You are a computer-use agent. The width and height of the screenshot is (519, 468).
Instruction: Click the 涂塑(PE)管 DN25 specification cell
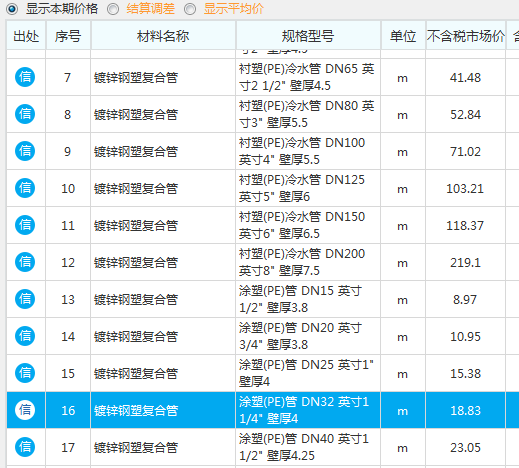308,373
